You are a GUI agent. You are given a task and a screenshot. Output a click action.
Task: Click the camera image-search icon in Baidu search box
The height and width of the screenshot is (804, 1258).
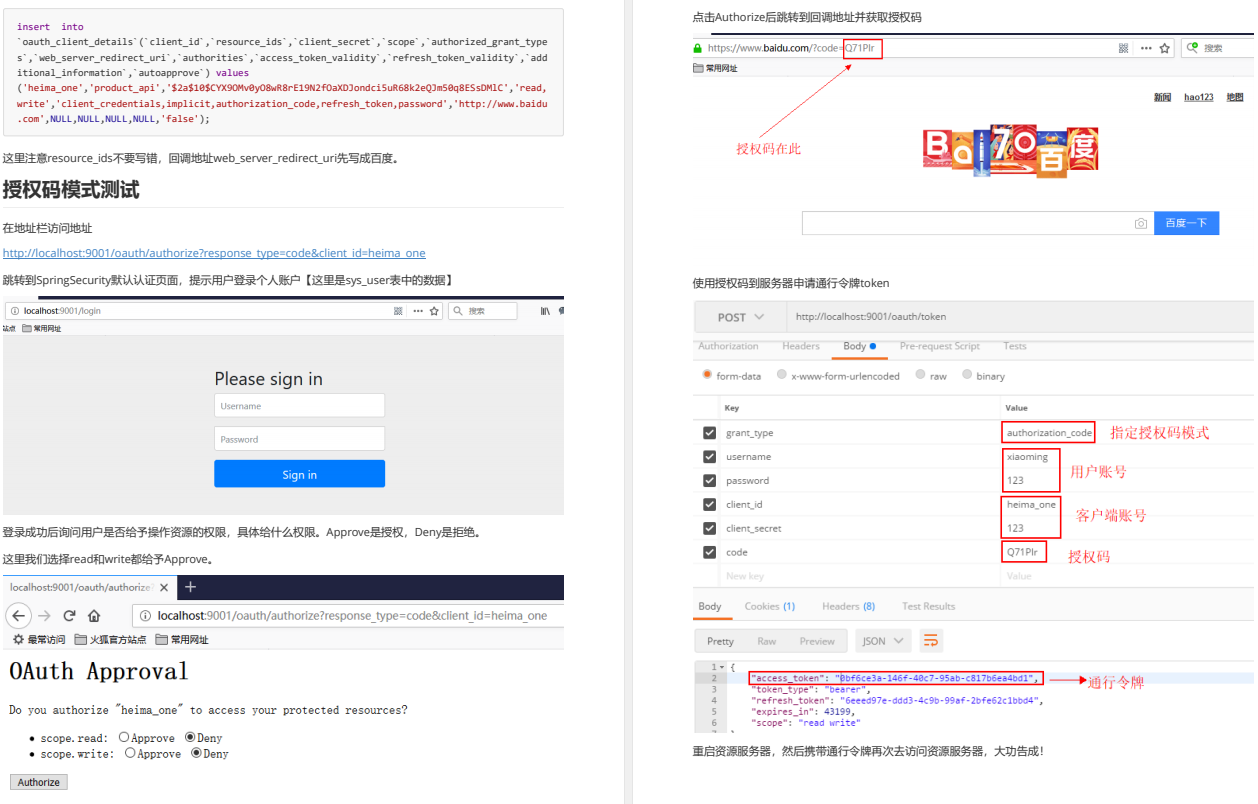coord(1141,224)
